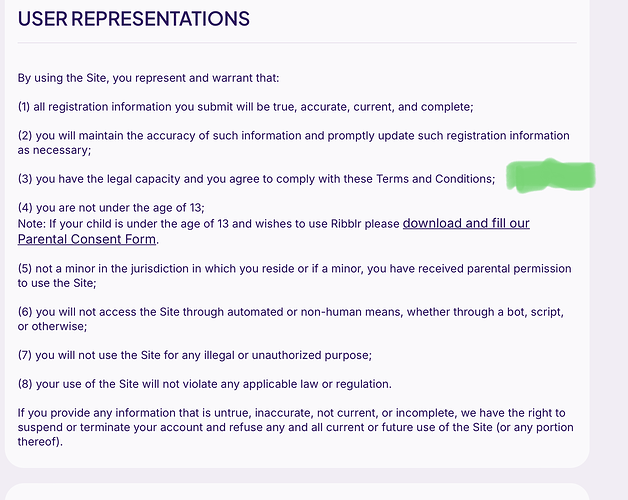Open the 'download and fill our' link text

coord(466,223)
